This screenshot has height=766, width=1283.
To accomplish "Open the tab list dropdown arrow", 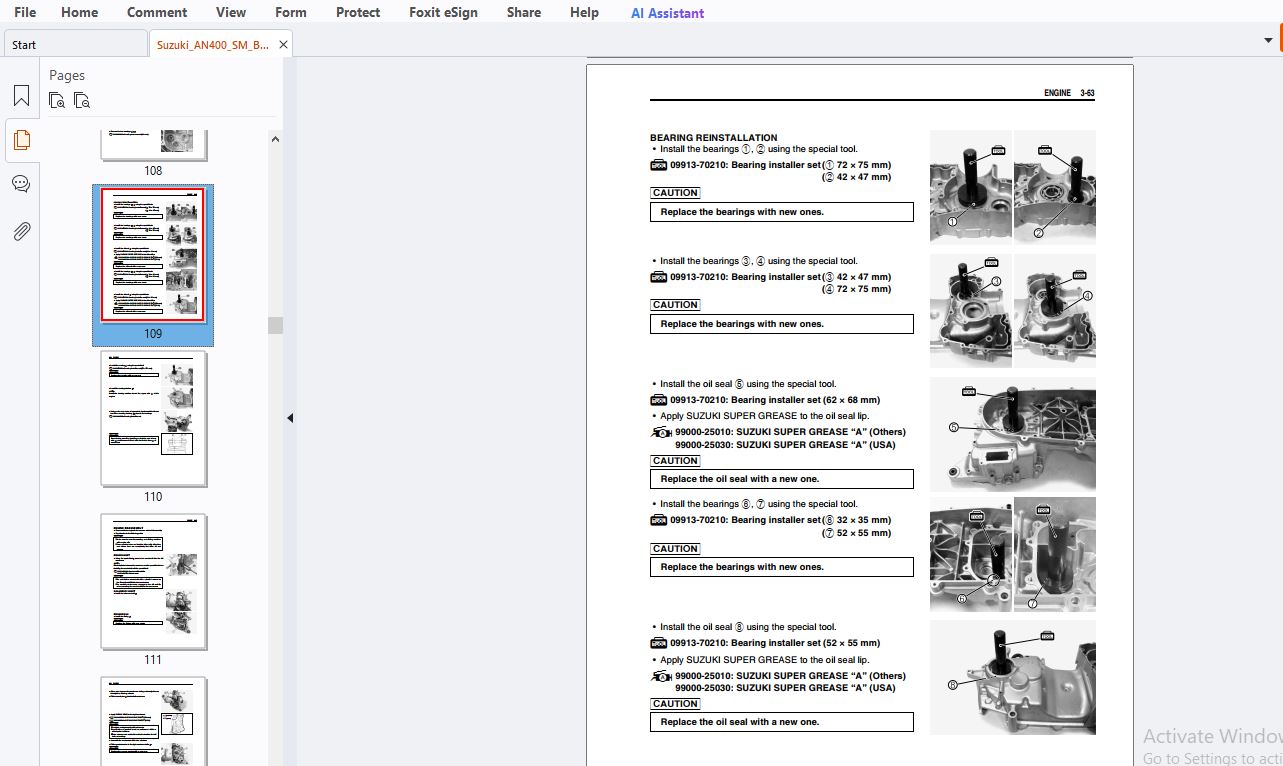I will 1268,40.
